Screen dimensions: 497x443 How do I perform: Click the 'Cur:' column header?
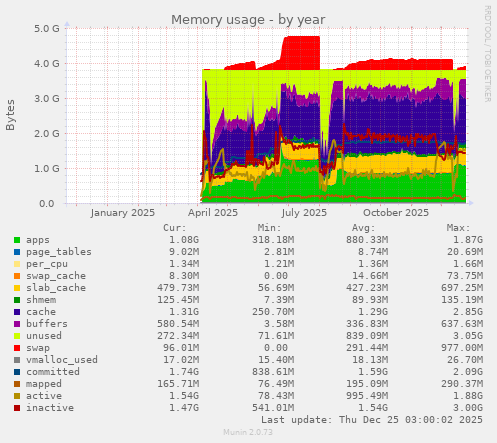point(175,228)
